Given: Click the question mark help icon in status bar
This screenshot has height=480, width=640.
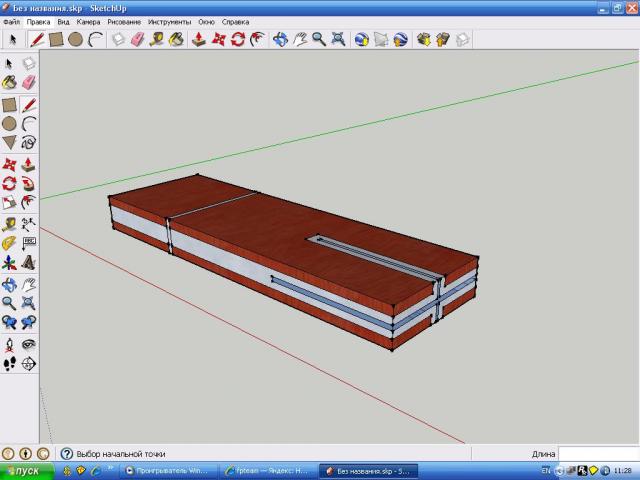Looking at the screenshot, I should coord(66,453).
